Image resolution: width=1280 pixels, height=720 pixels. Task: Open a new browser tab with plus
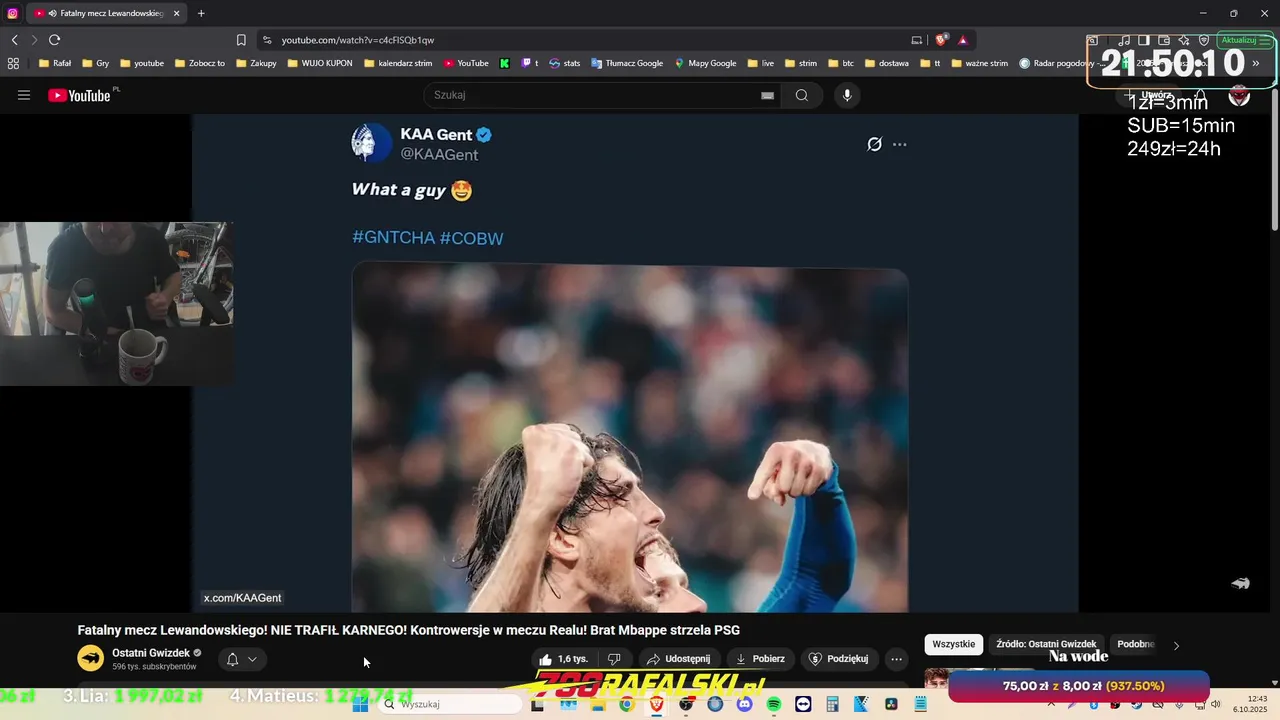tap(201, 13)
